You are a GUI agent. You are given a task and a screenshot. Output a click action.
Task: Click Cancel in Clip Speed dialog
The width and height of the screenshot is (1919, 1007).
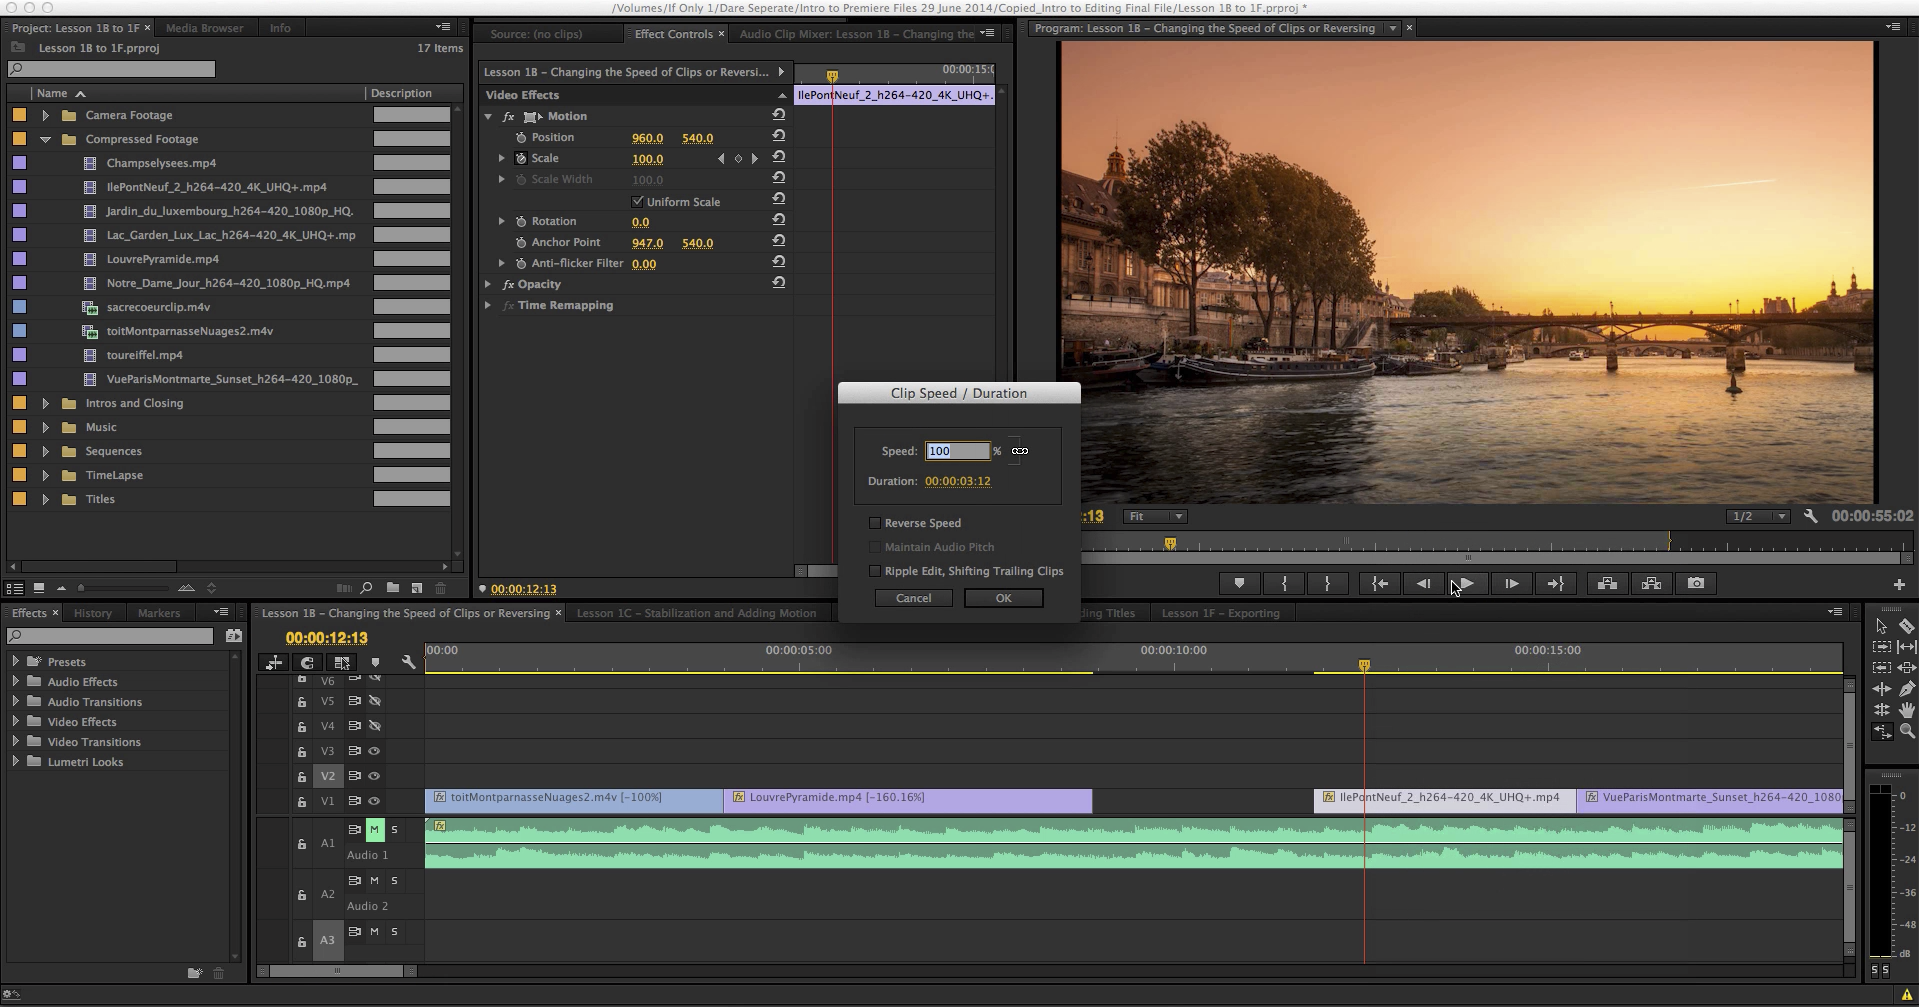913,598
